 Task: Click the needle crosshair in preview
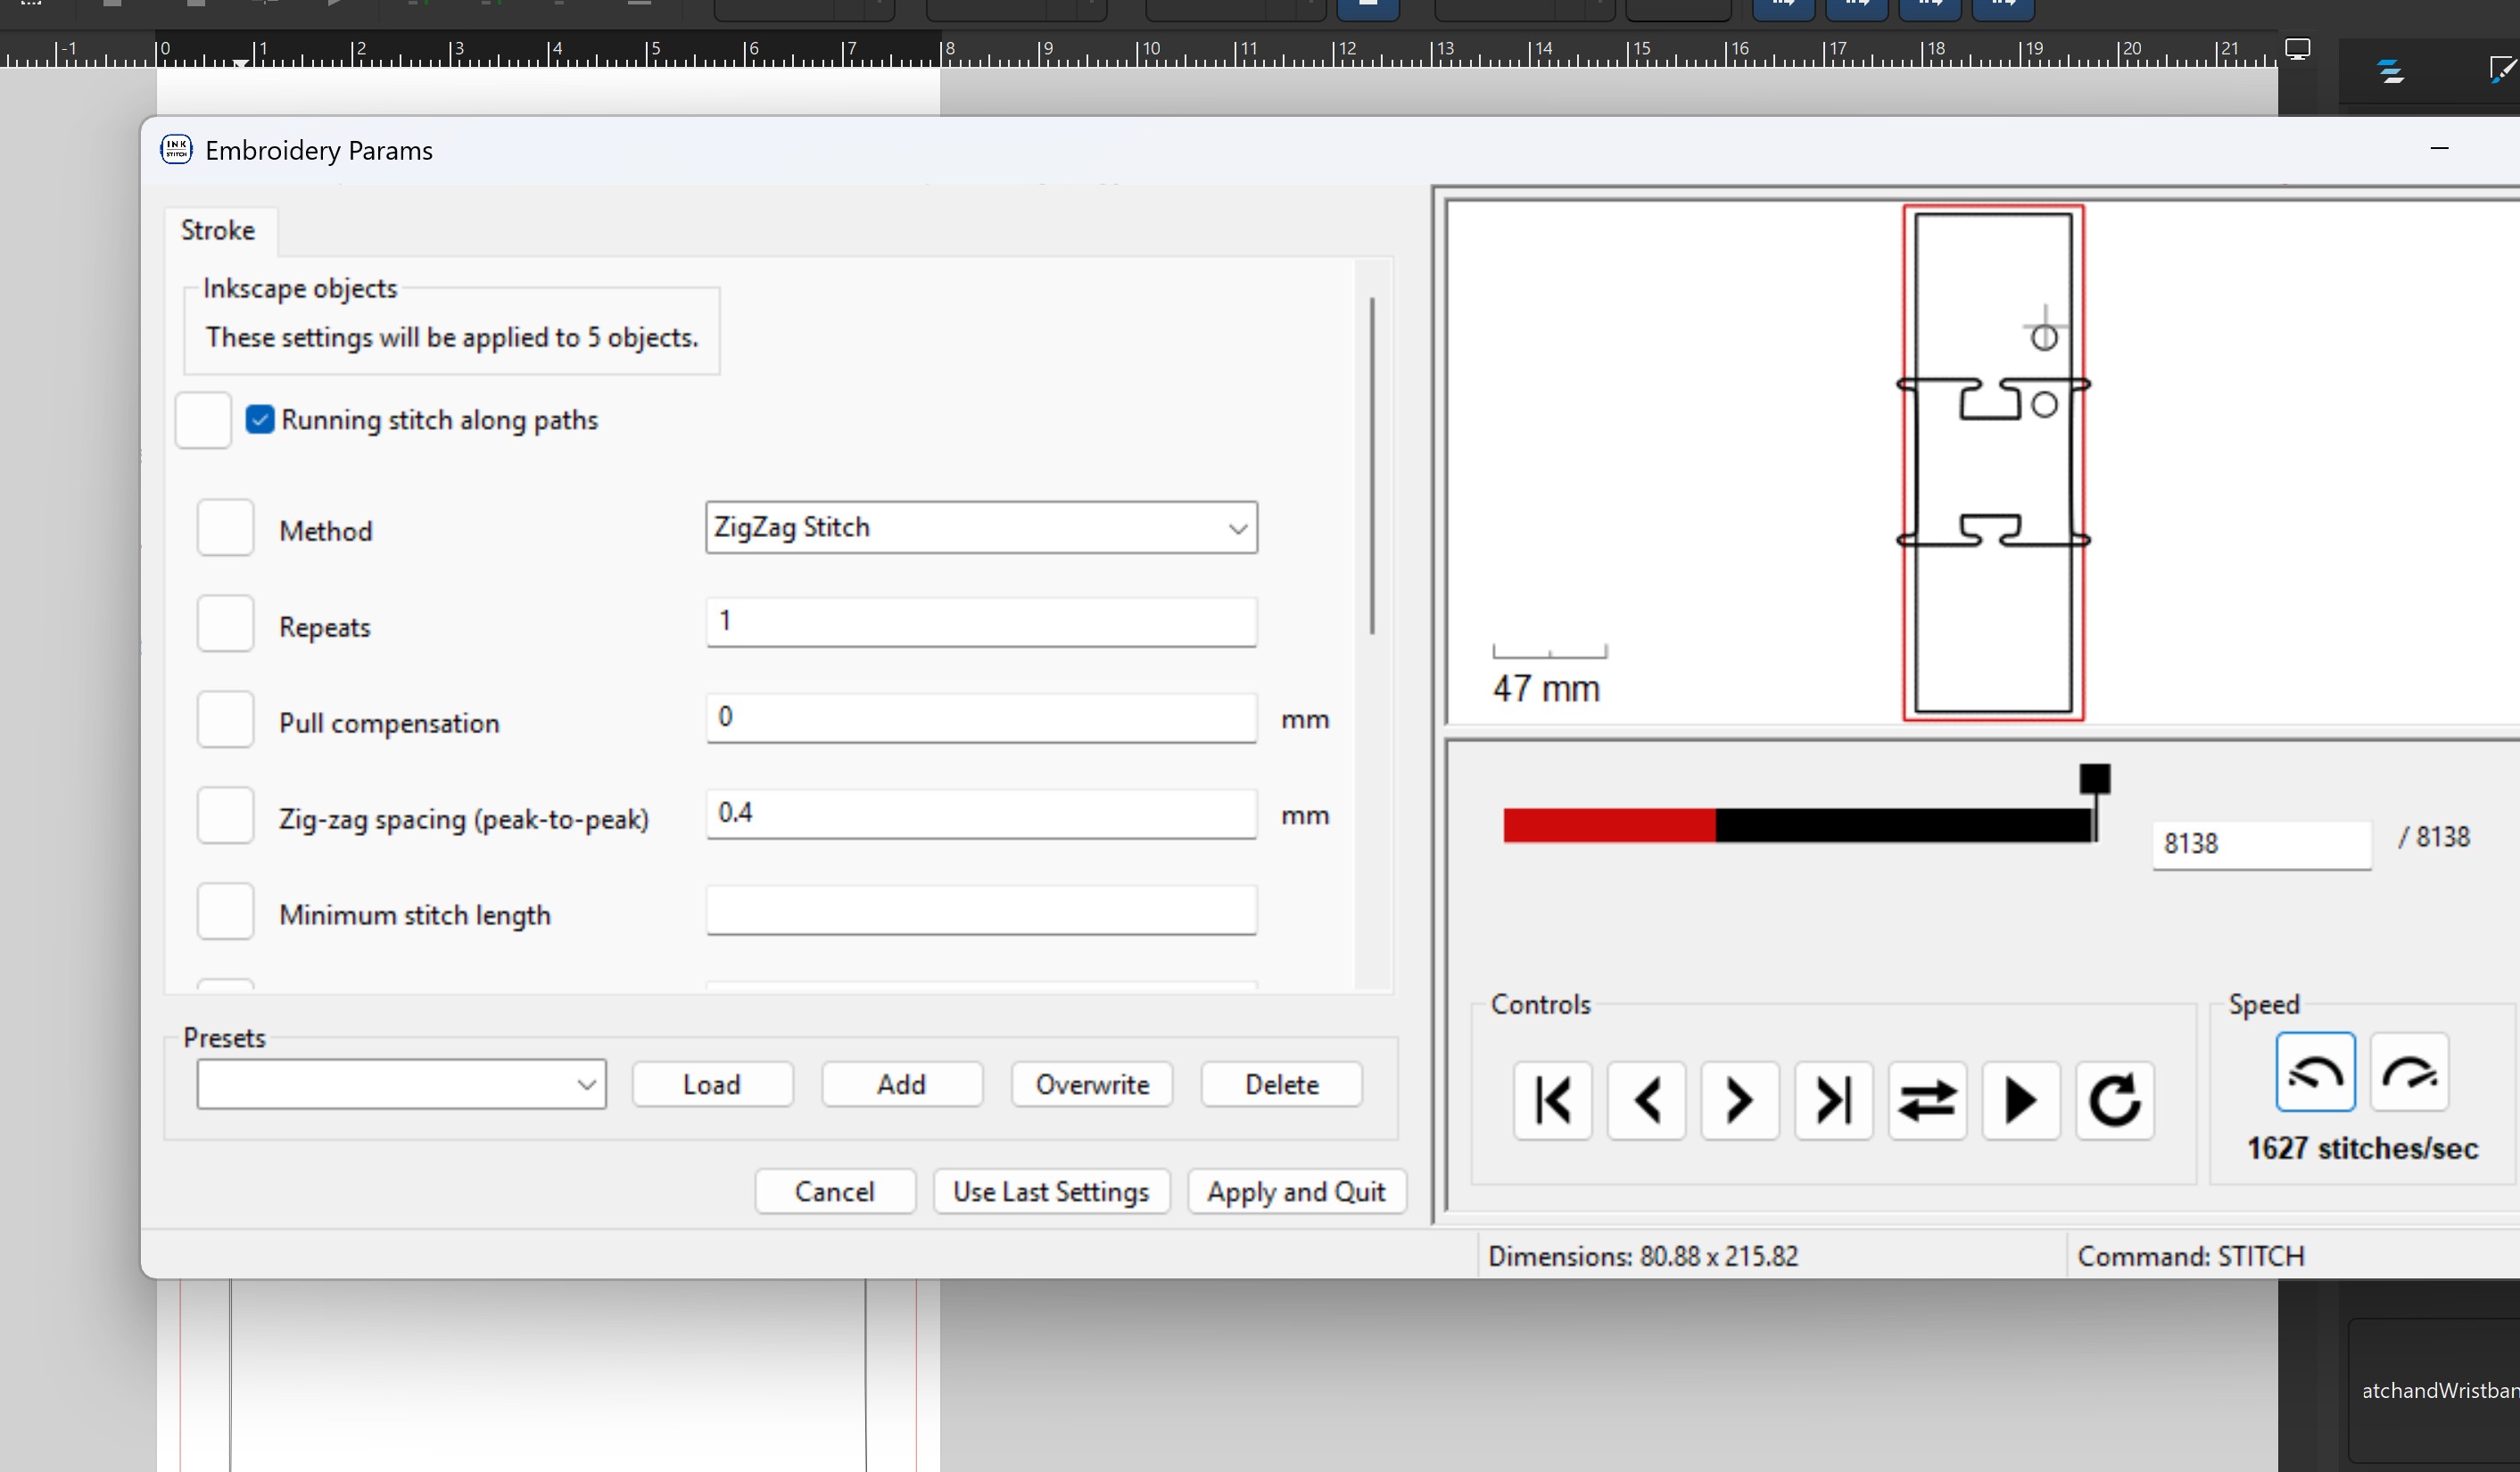[x=2045, y=328]
